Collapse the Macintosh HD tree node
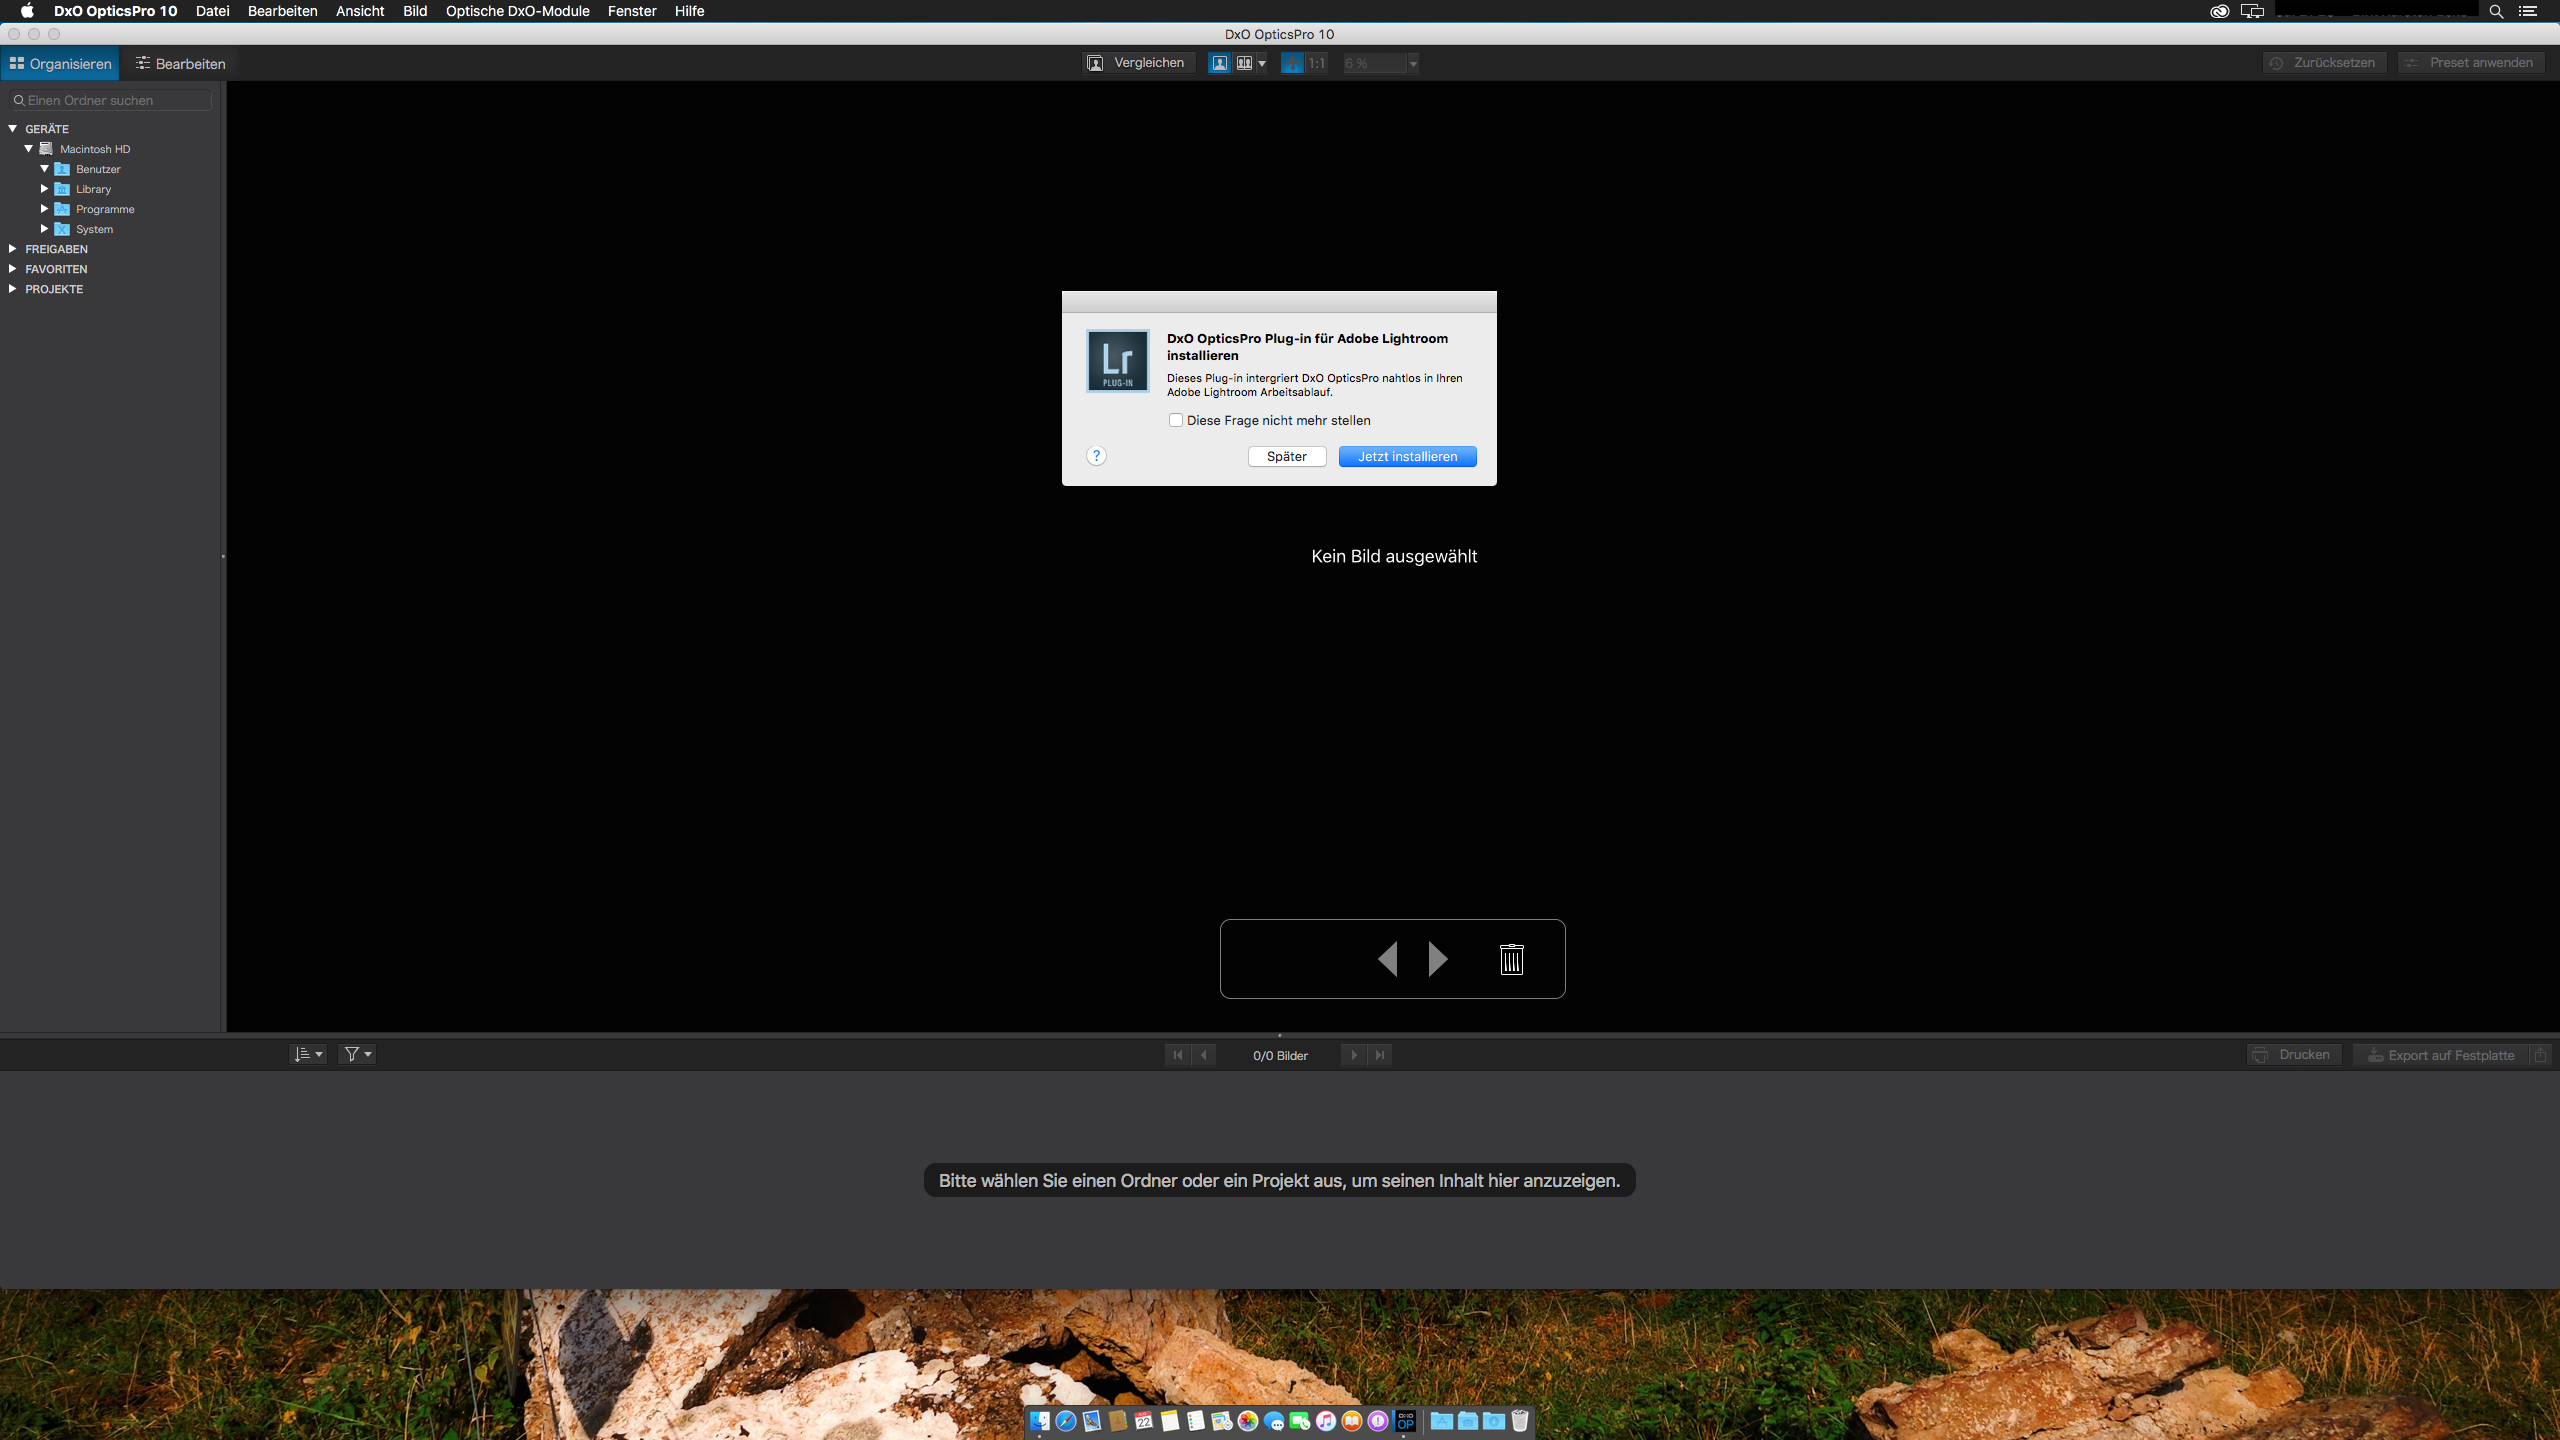 (x=29, y=149)
